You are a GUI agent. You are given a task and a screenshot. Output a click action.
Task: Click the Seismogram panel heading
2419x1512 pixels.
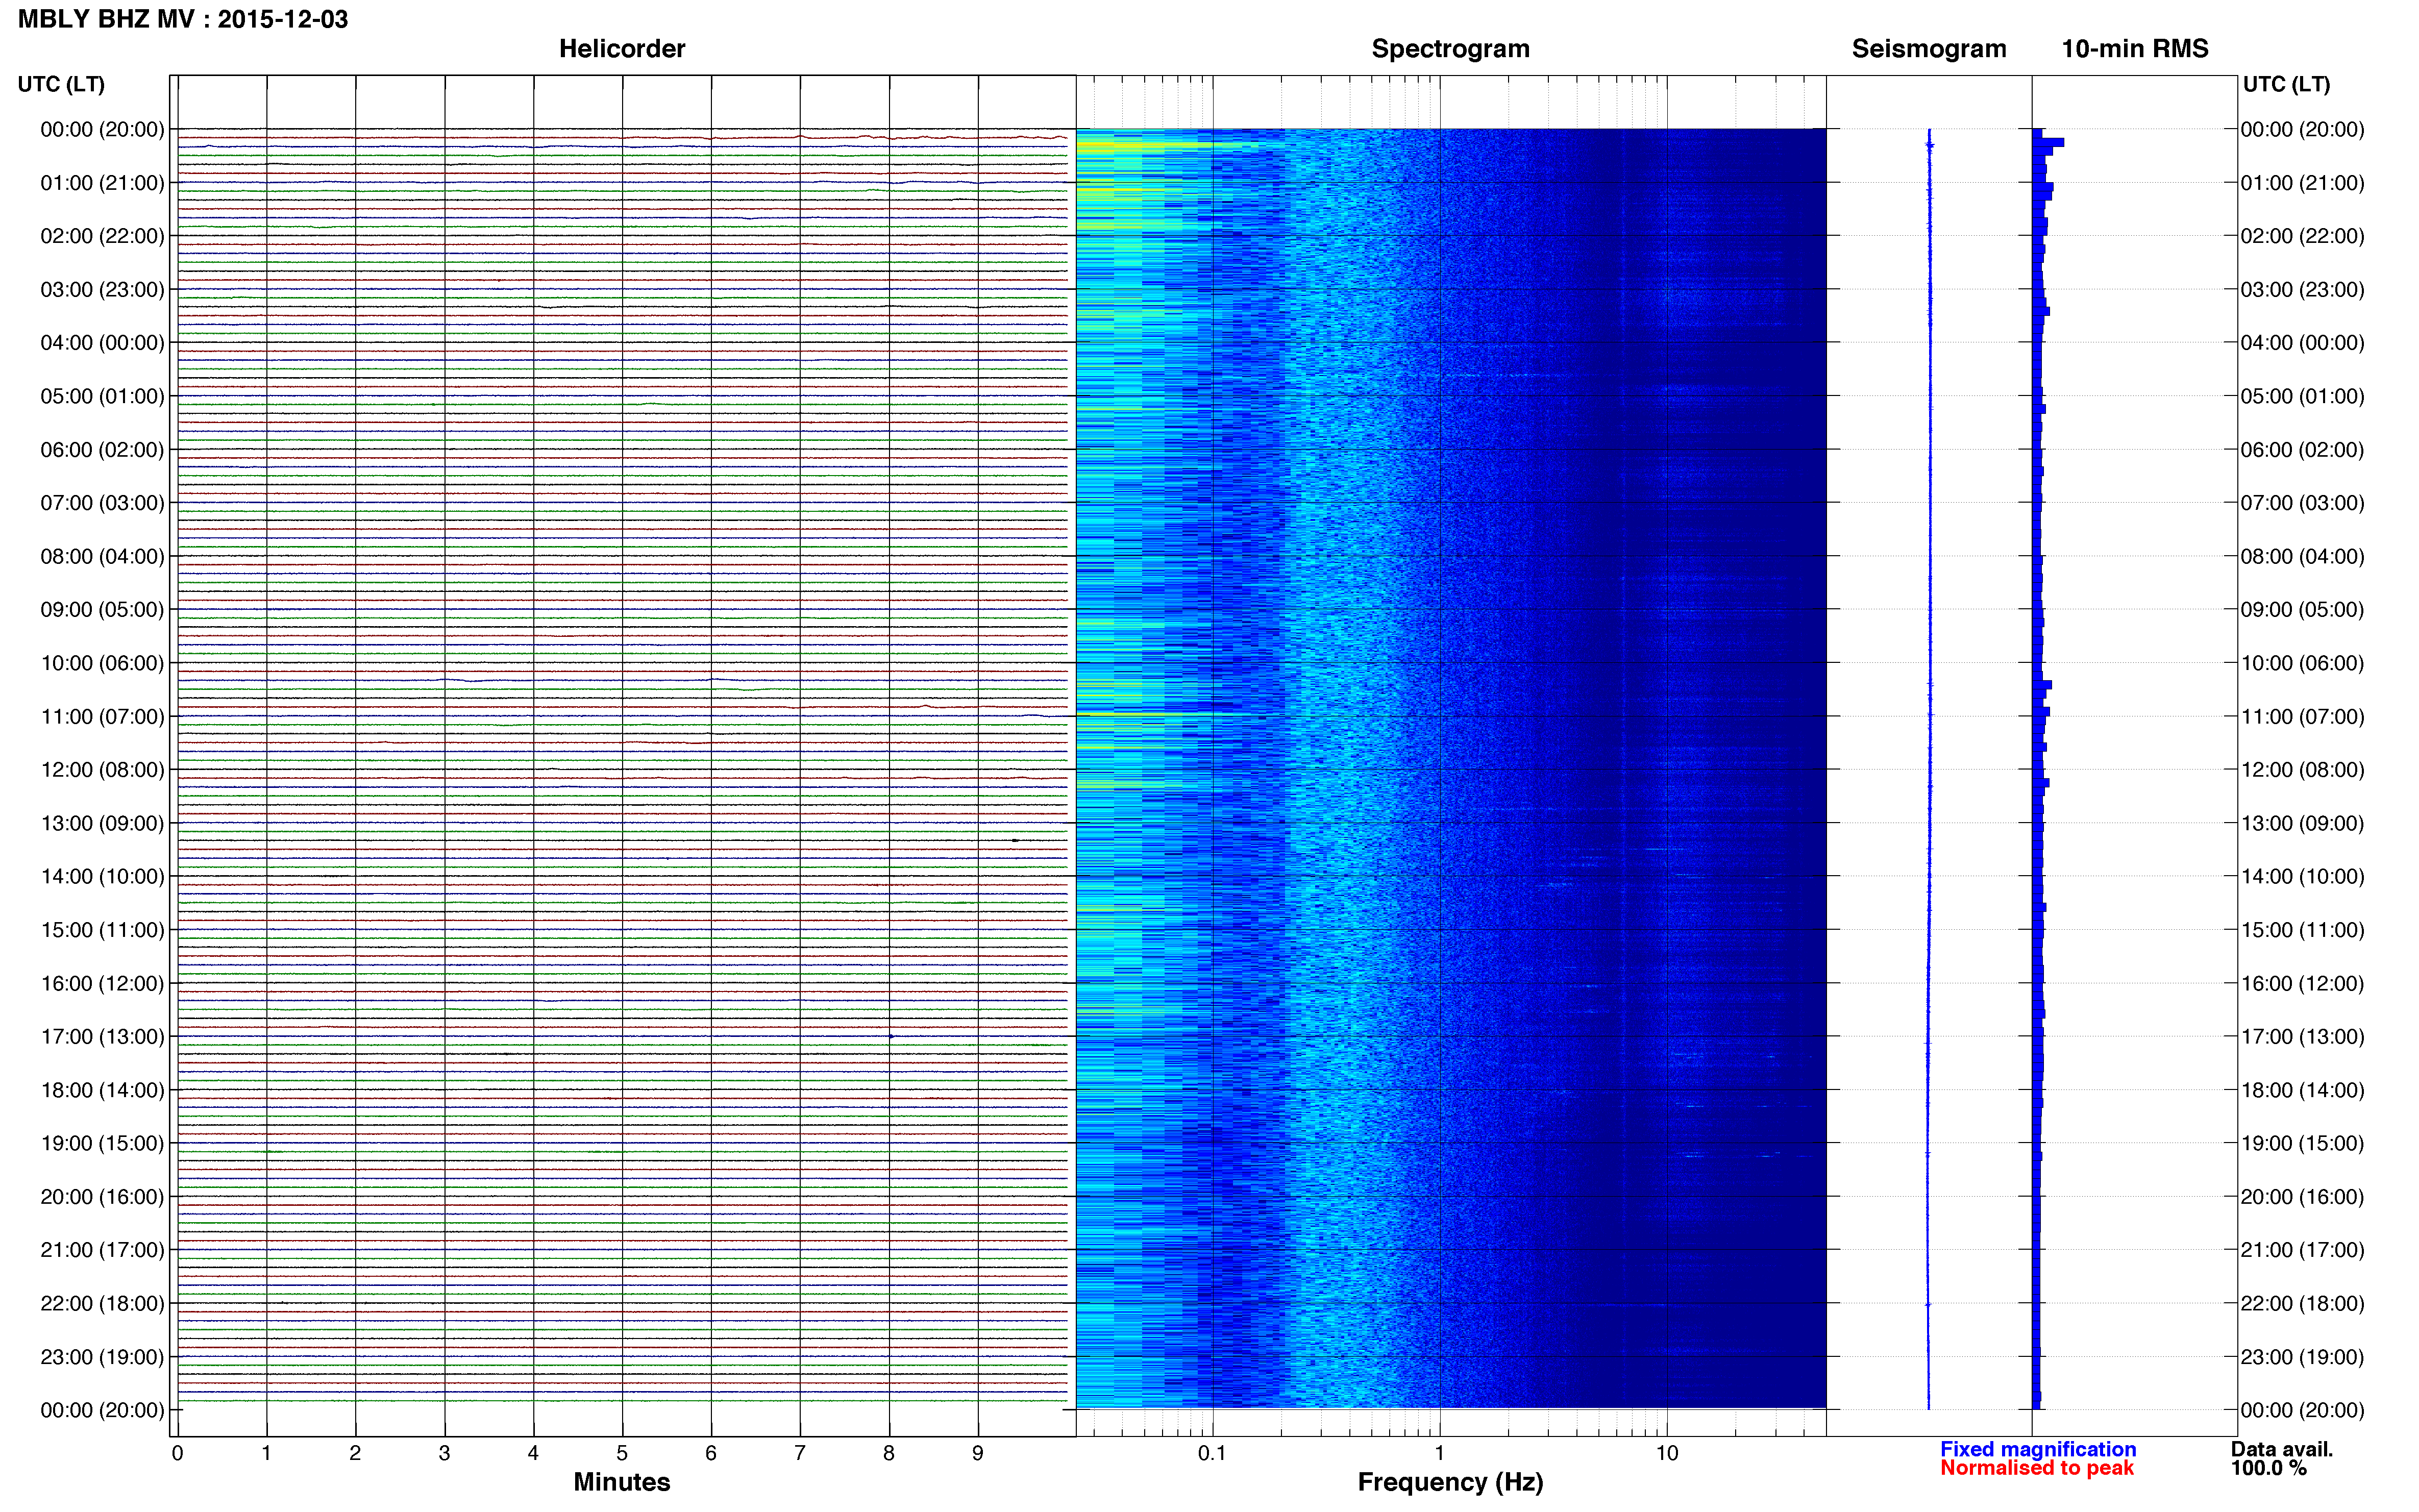1928,49
